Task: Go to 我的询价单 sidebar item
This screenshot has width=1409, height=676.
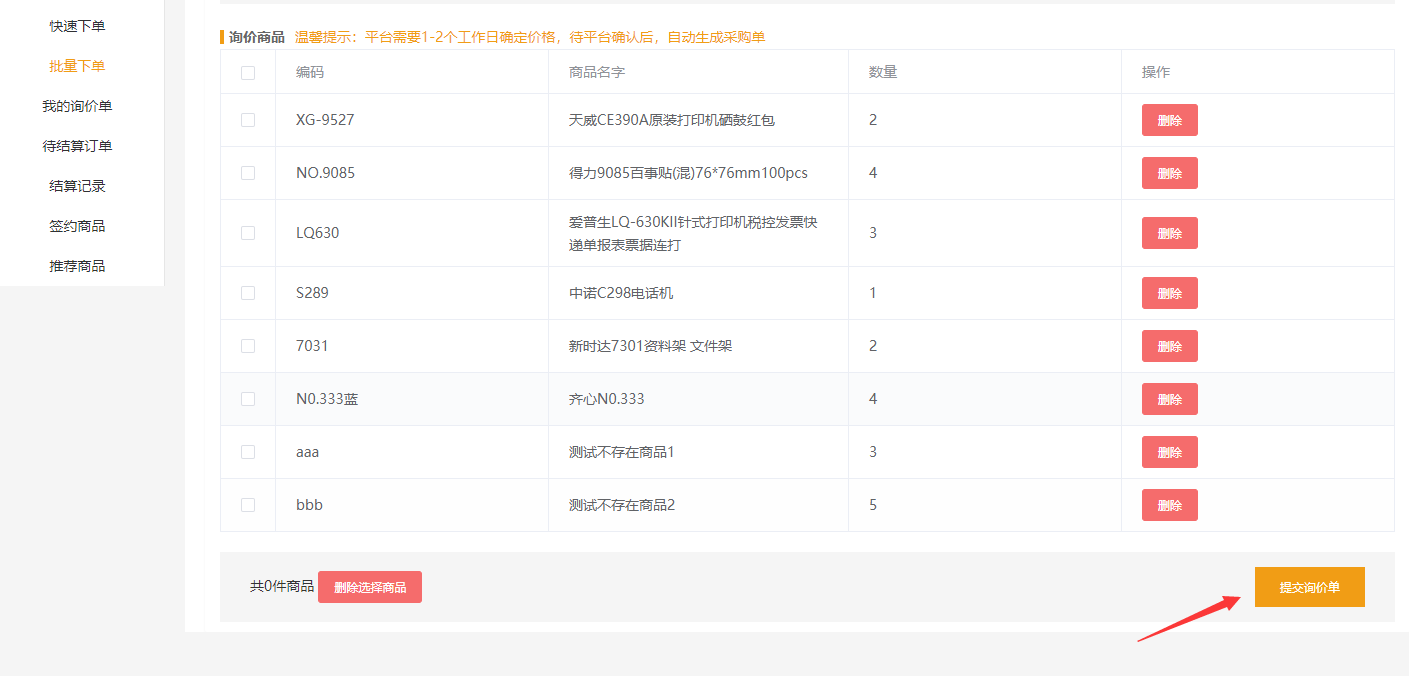Action: click(x=77, y=106)
